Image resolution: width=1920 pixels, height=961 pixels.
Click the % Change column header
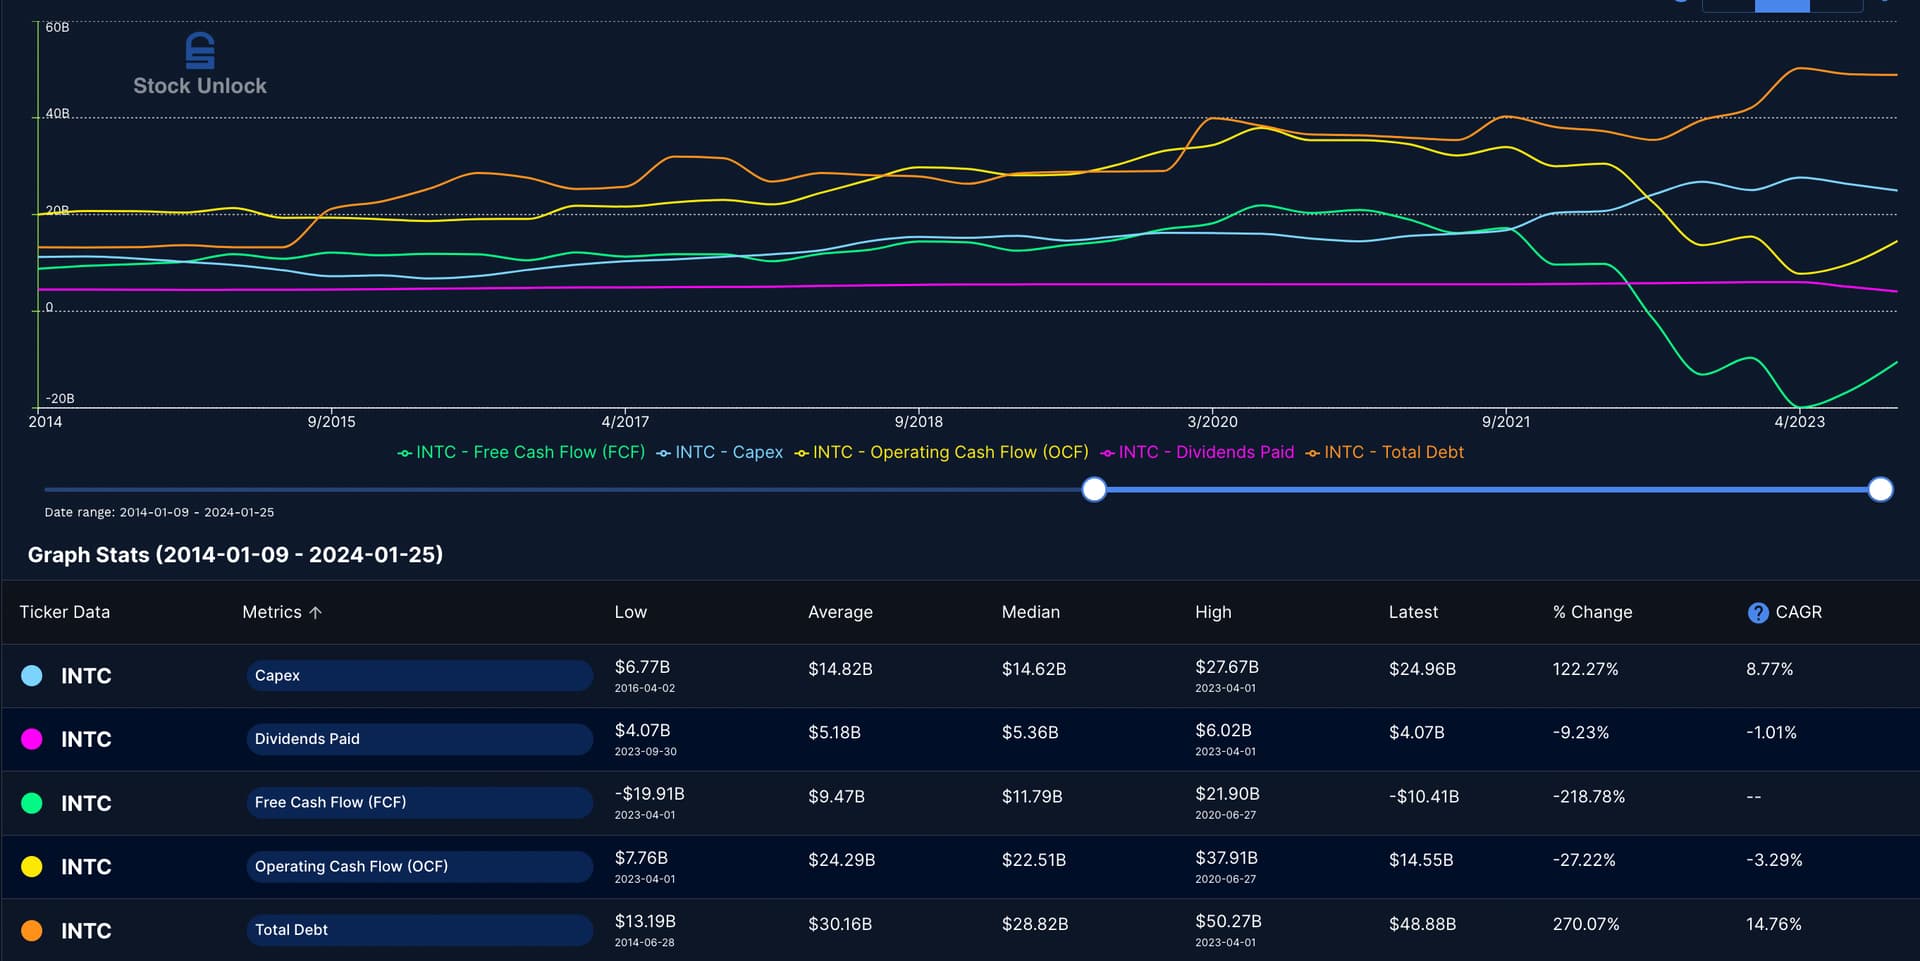tap(1592, 612)
